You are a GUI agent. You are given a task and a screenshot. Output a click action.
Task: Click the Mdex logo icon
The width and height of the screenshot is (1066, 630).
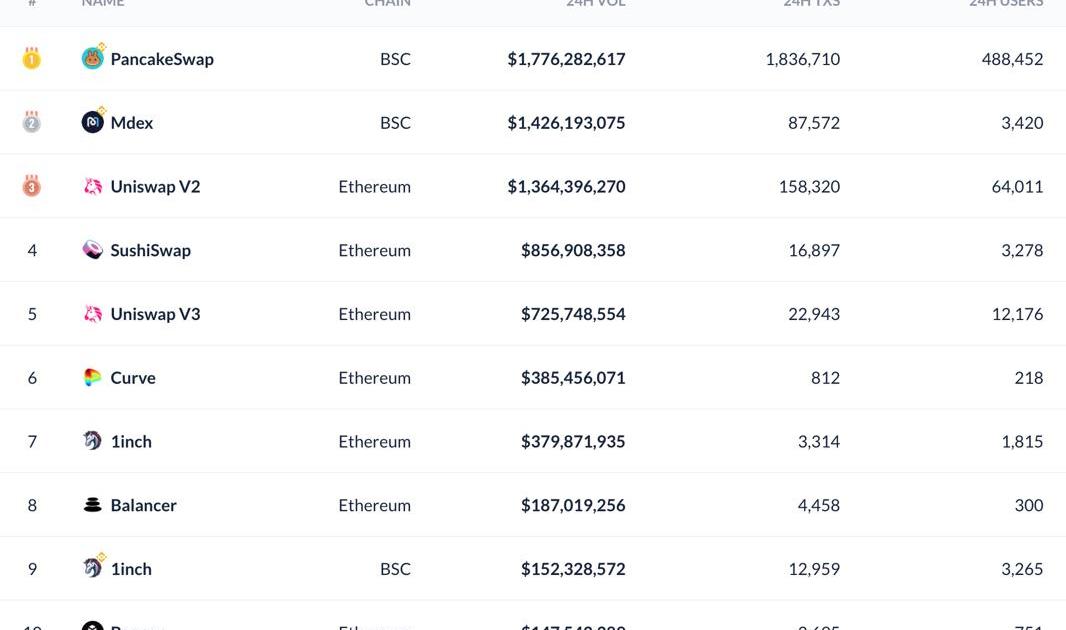[x=92, y=122]
